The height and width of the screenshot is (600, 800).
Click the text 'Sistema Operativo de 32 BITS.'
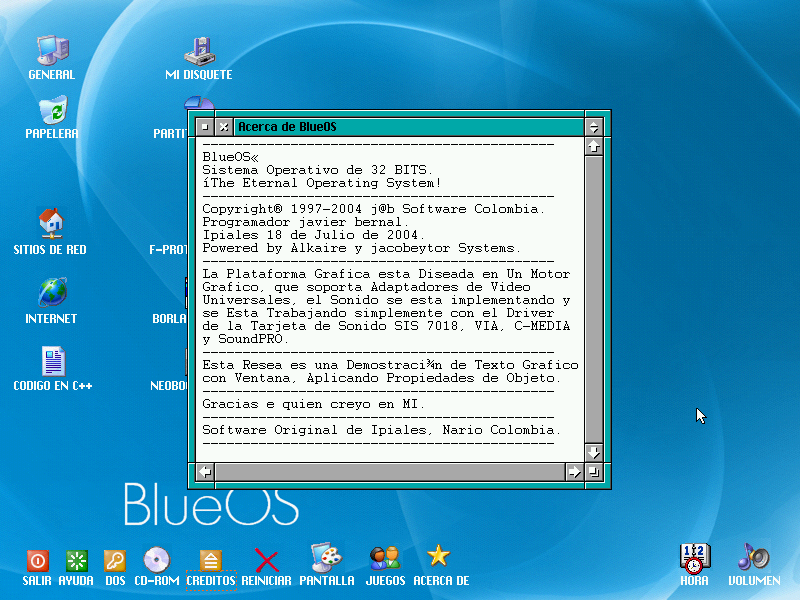click(x=317, y=170)
